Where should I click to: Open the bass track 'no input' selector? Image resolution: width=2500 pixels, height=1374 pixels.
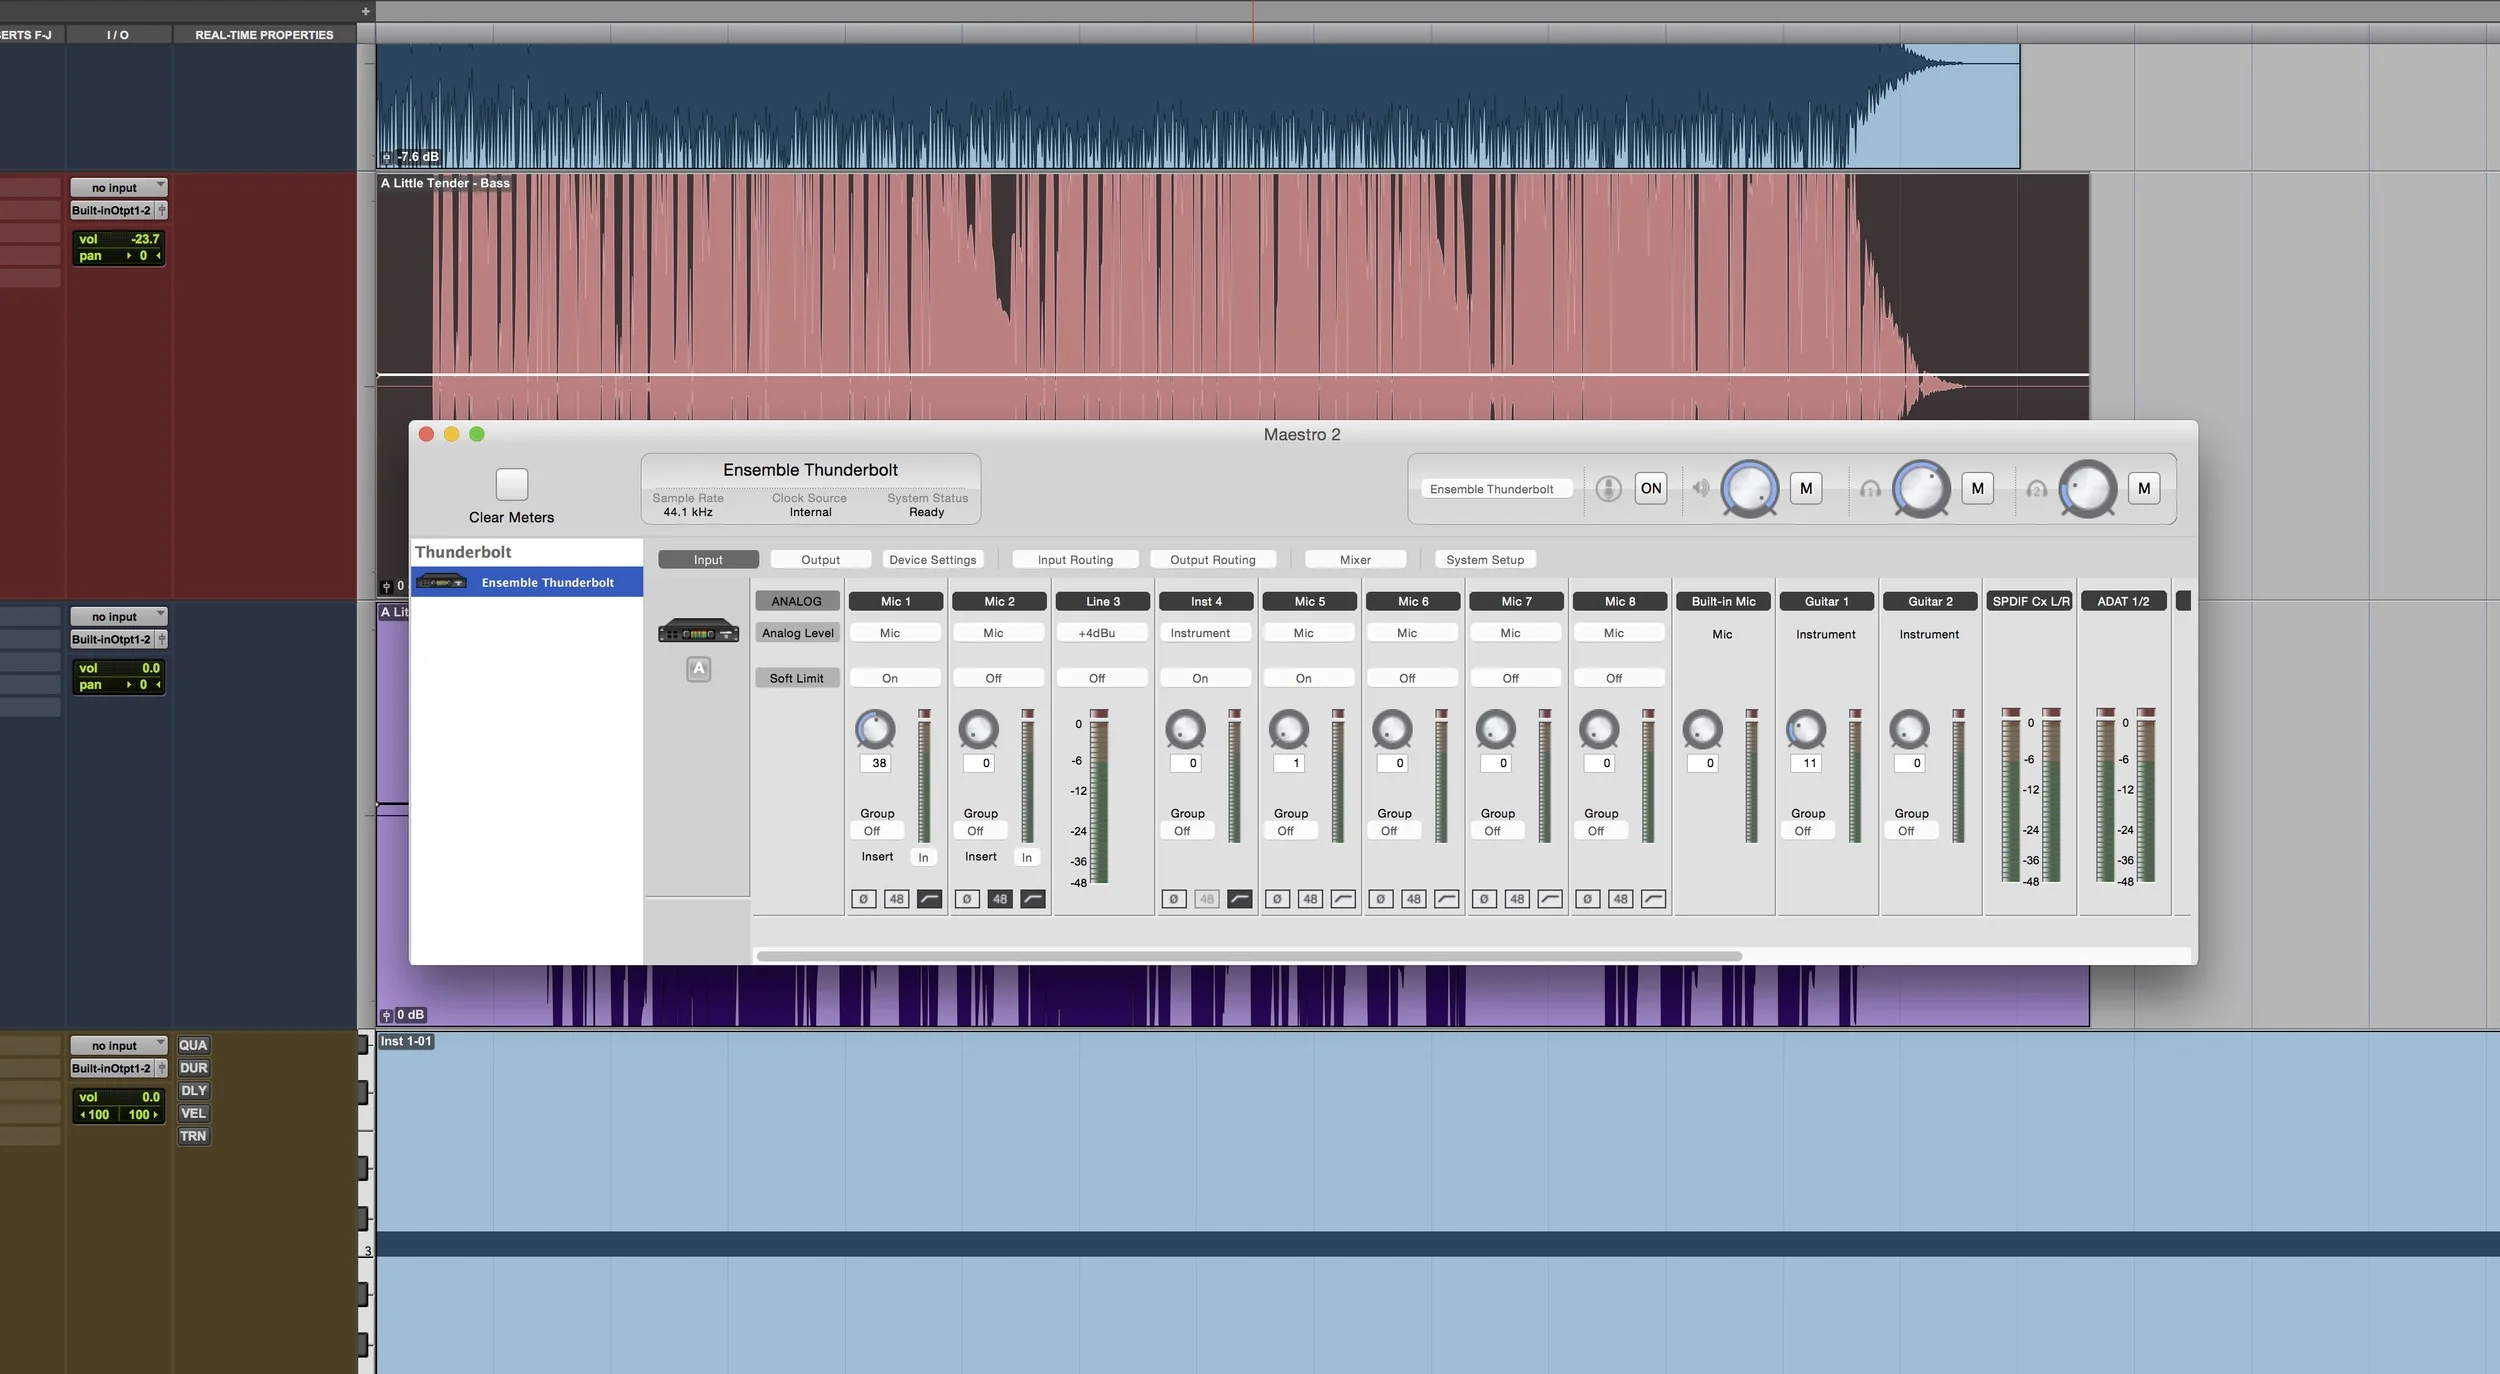pyautogui.click(x=118, y=188)
